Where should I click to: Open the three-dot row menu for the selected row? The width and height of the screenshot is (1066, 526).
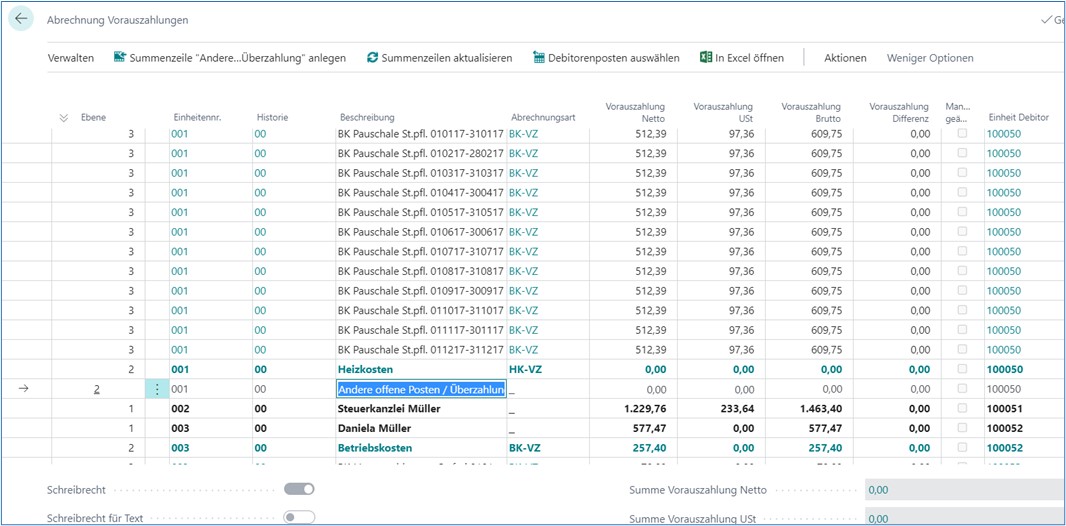156,389
